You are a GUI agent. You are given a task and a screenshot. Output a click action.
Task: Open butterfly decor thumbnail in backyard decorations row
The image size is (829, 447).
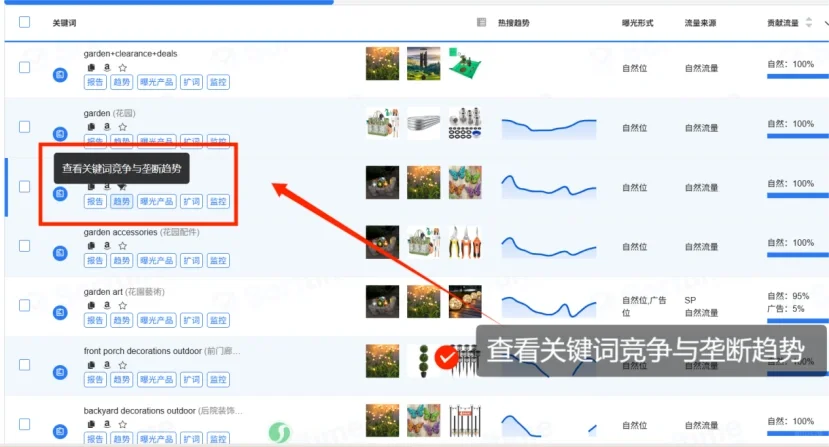[x=423, y=420]
